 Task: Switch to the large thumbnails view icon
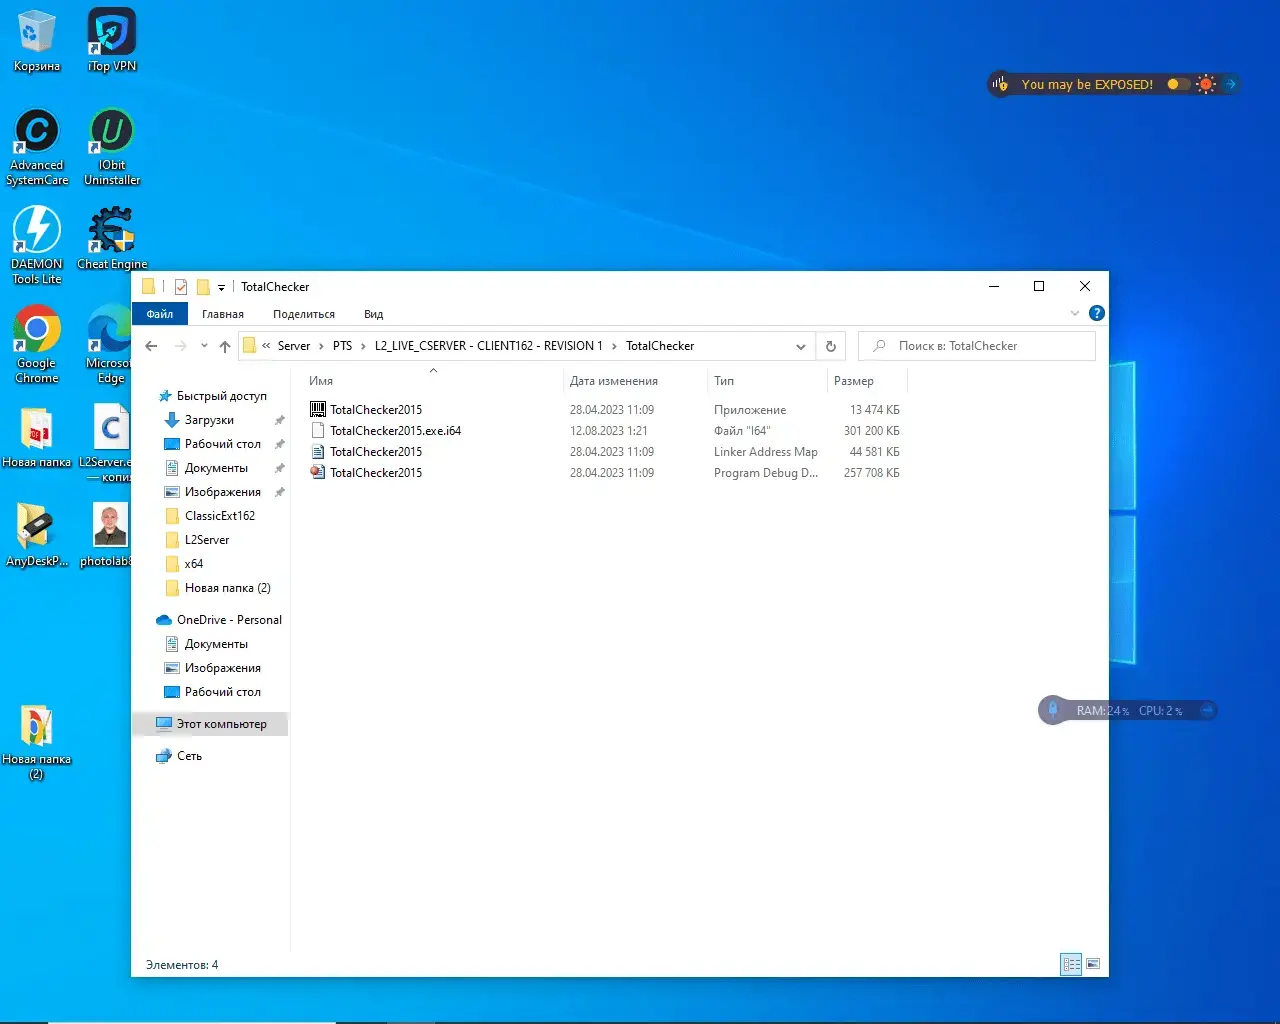pyautogui.click(x=1093, y=965)
